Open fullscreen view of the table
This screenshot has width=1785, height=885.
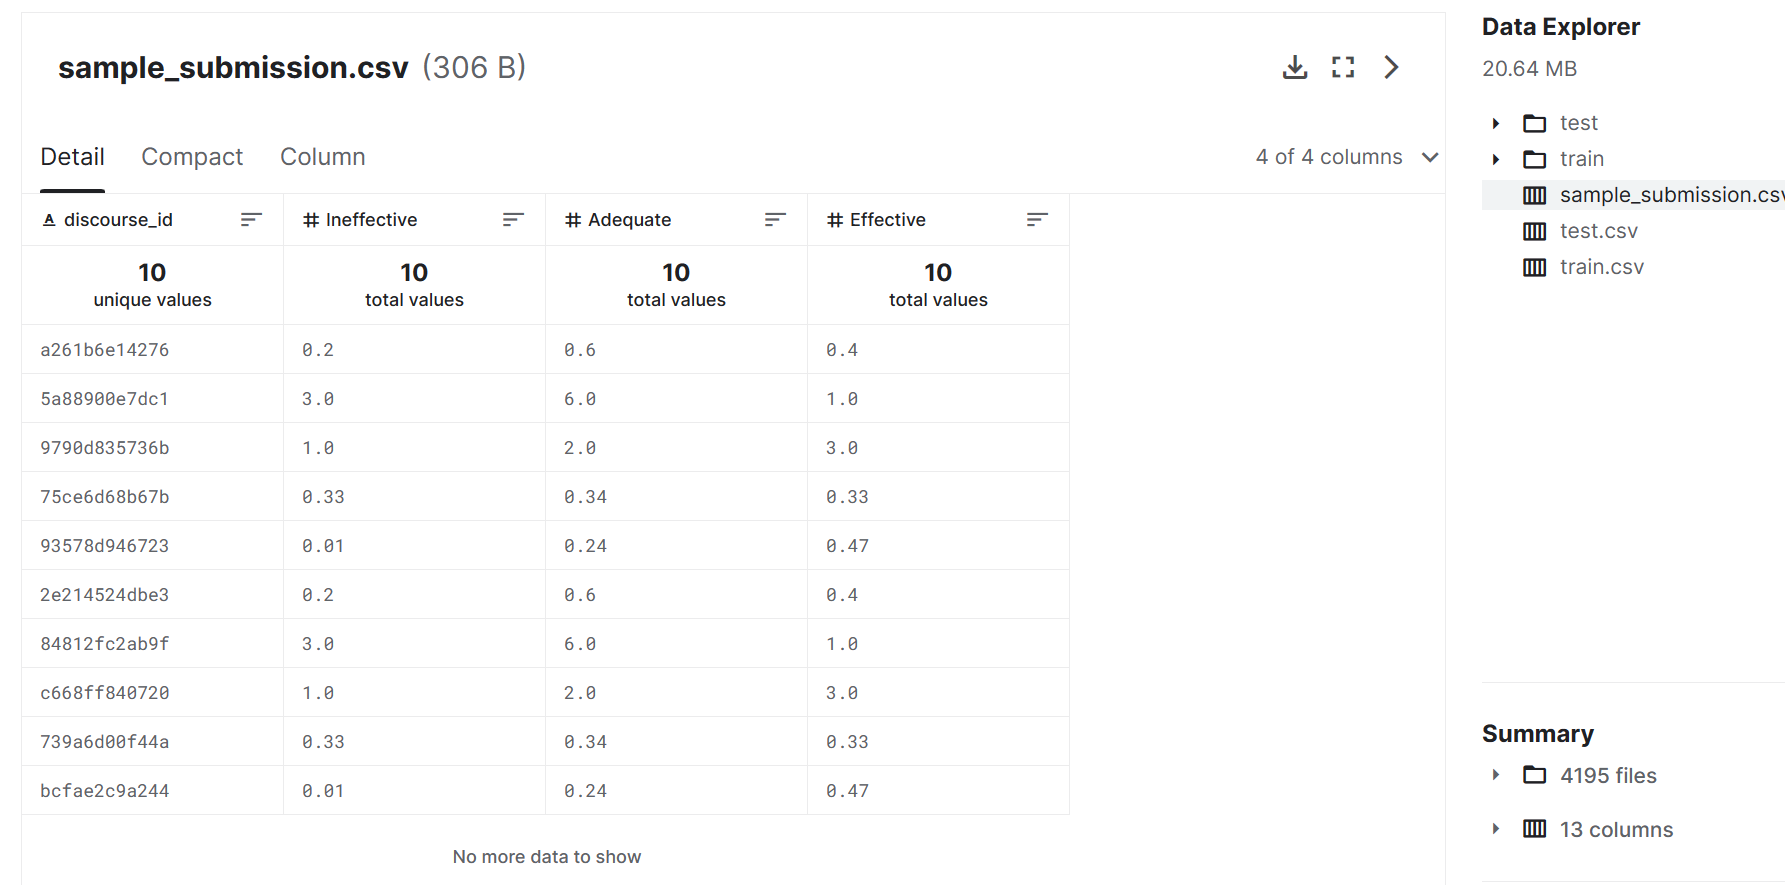[x=1343, y=67]
